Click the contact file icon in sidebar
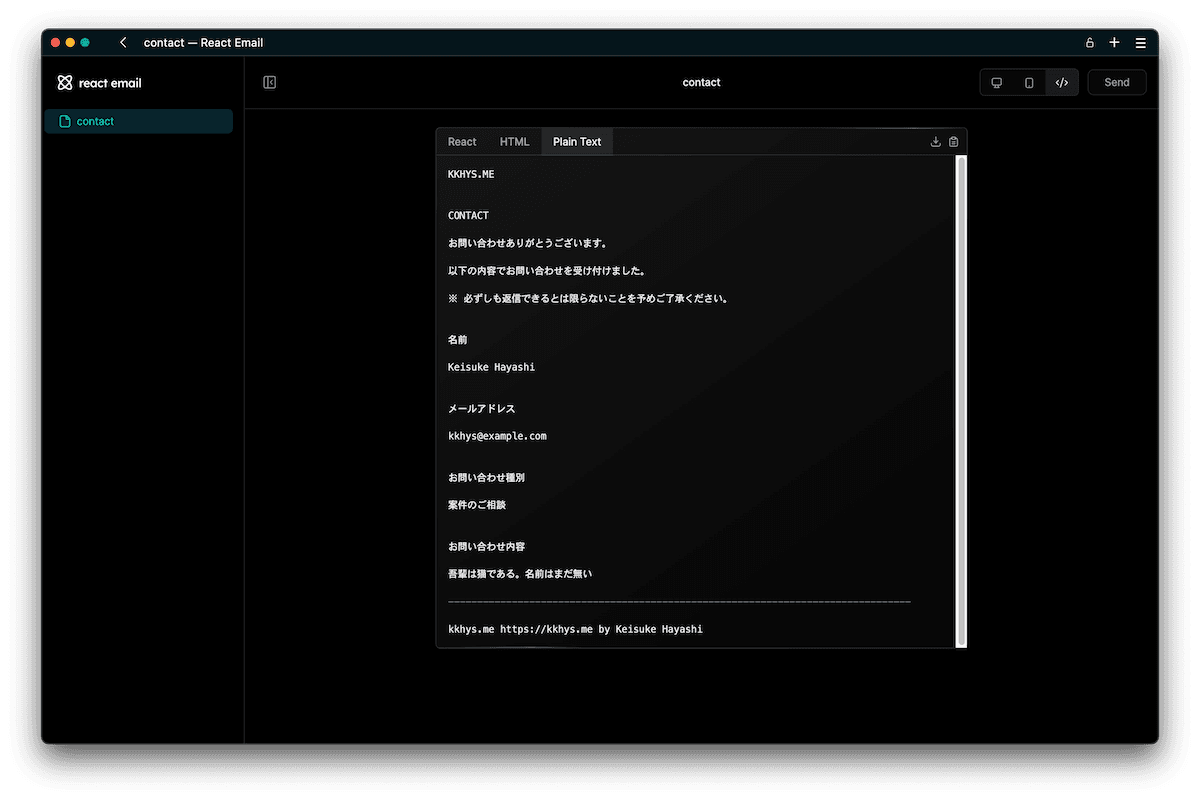Image resolution: width=1200 pixels, height=800 pixels. [x=64, y=120]
